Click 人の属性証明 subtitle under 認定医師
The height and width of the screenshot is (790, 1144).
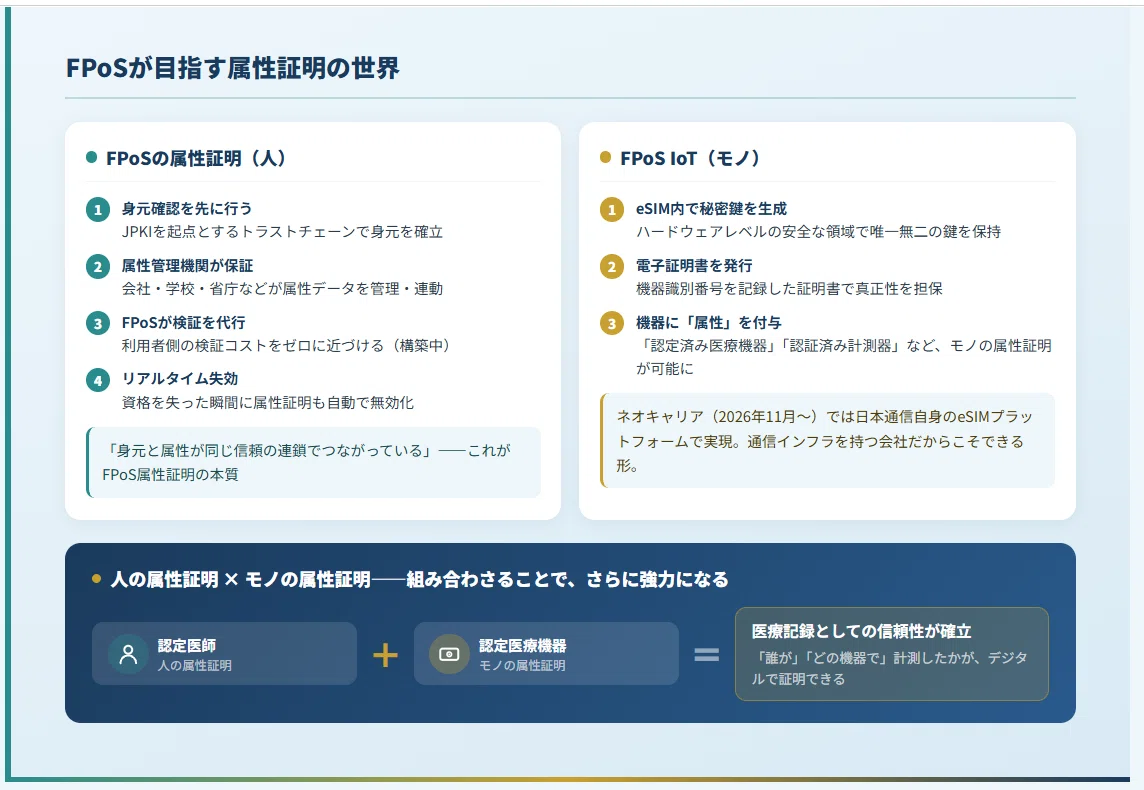(195, 666)
